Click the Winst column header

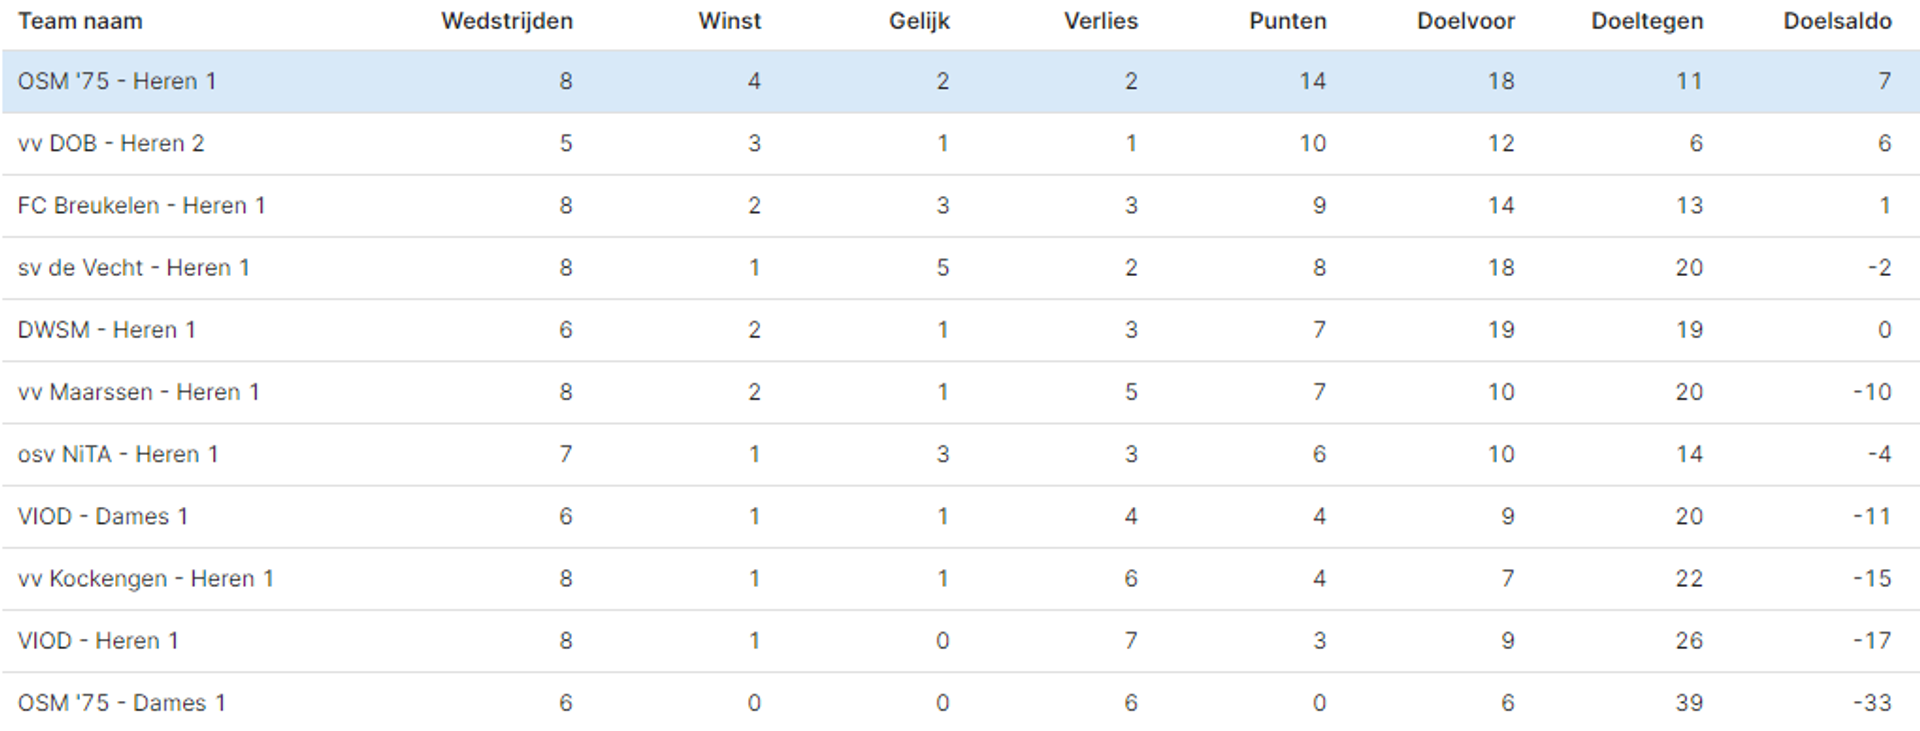coord(730,21)
